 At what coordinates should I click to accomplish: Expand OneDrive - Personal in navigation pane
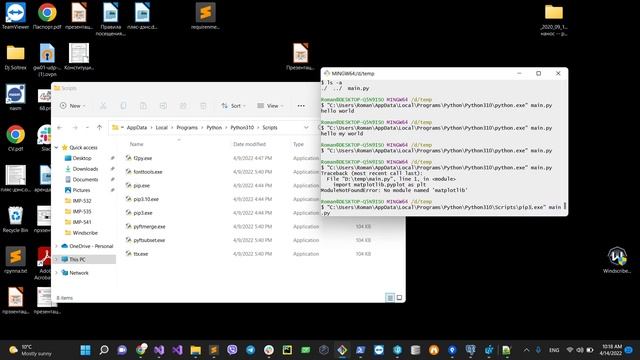(57, 246)
